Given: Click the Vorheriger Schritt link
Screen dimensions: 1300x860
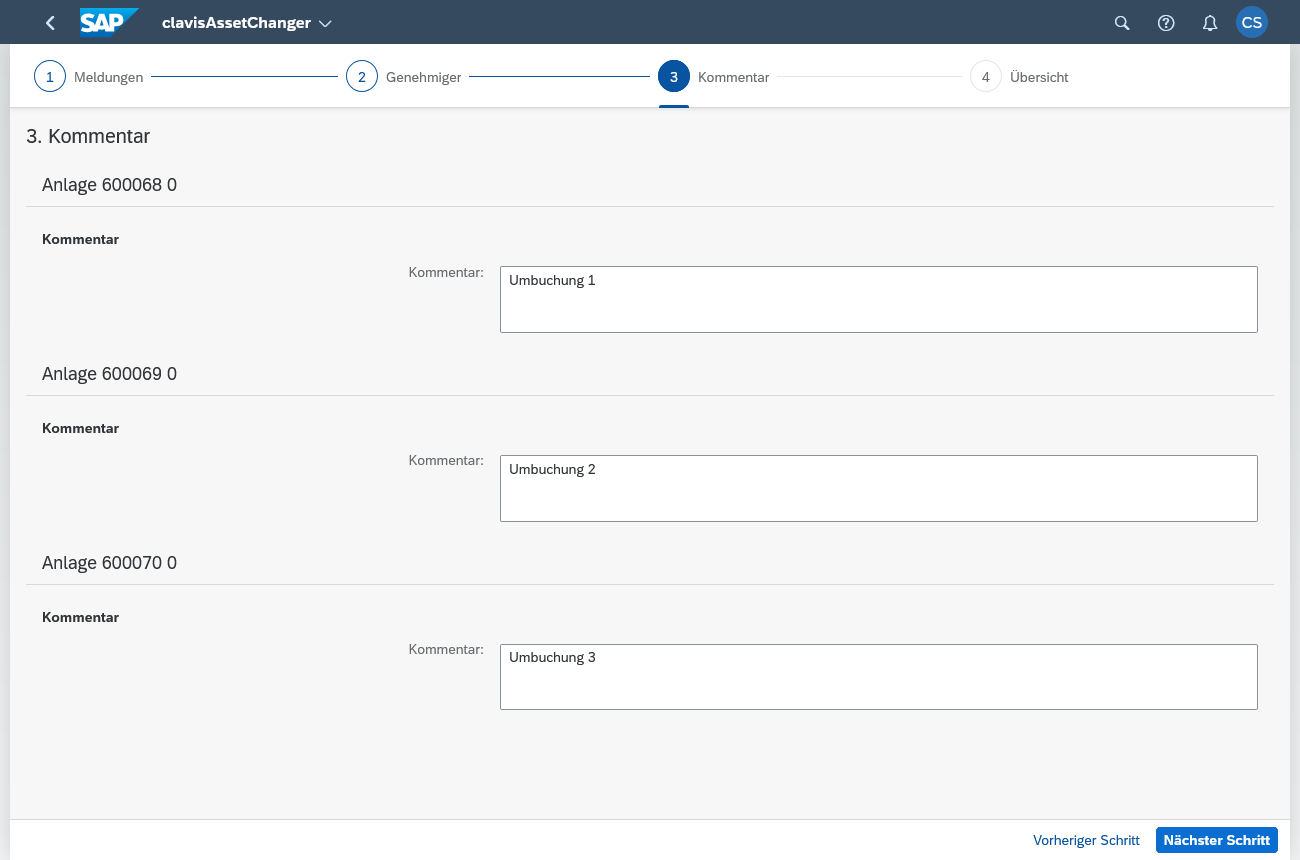Looking at the screenshot, I should pos(1086,840).
